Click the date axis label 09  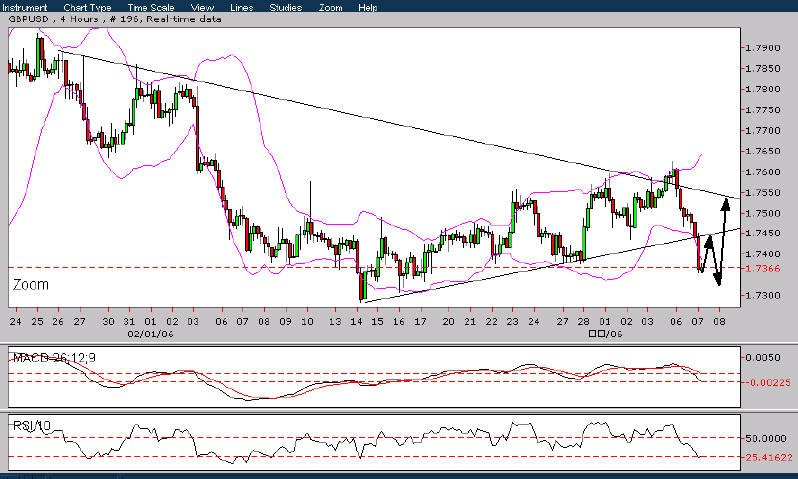point(286,322)
